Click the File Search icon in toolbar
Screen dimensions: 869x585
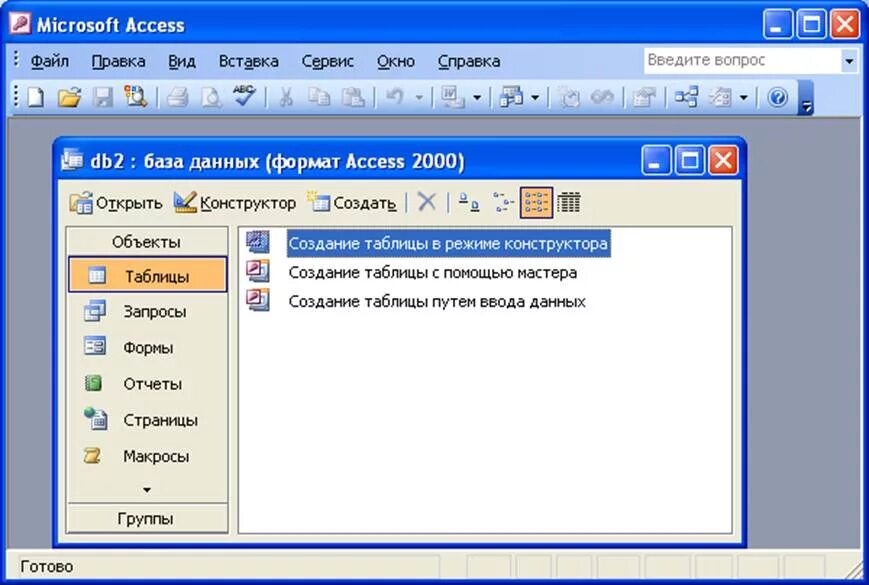pyautogui.click(x=135, y=98)
